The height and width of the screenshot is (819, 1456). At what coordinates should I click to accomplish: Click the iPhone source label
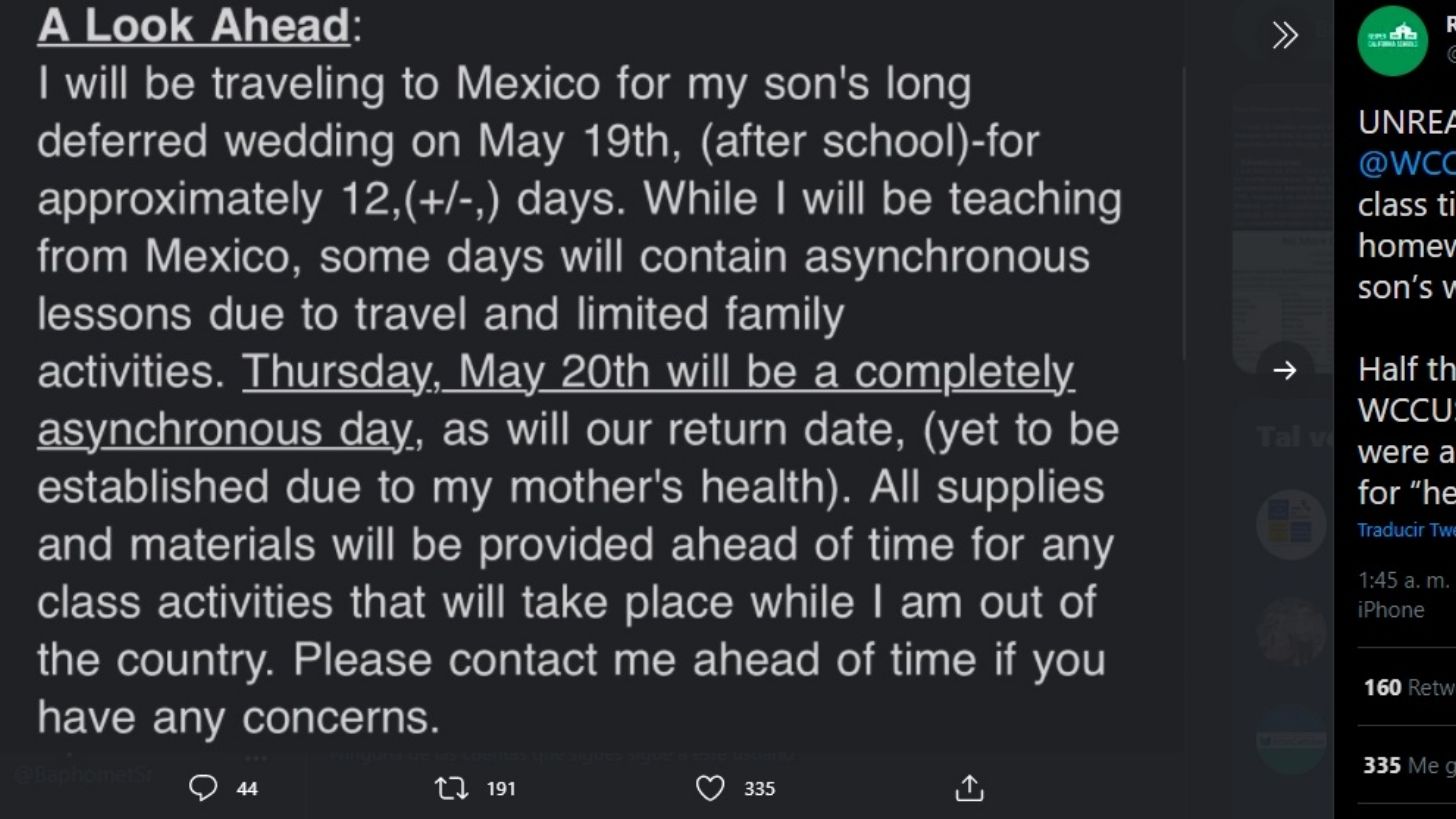point(1391,609)
